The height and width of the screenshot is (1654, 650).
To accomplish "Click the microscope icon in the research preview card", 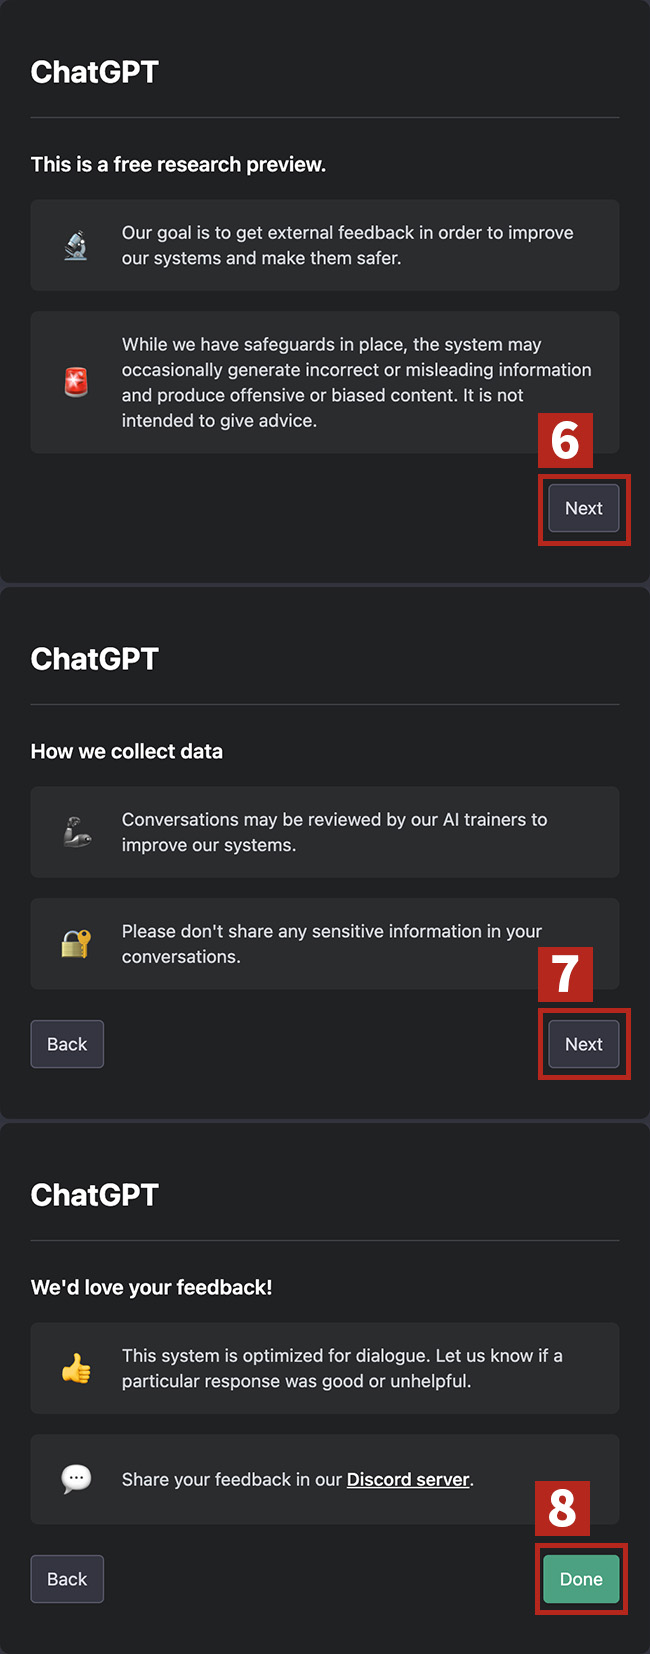I will point(76,245).
